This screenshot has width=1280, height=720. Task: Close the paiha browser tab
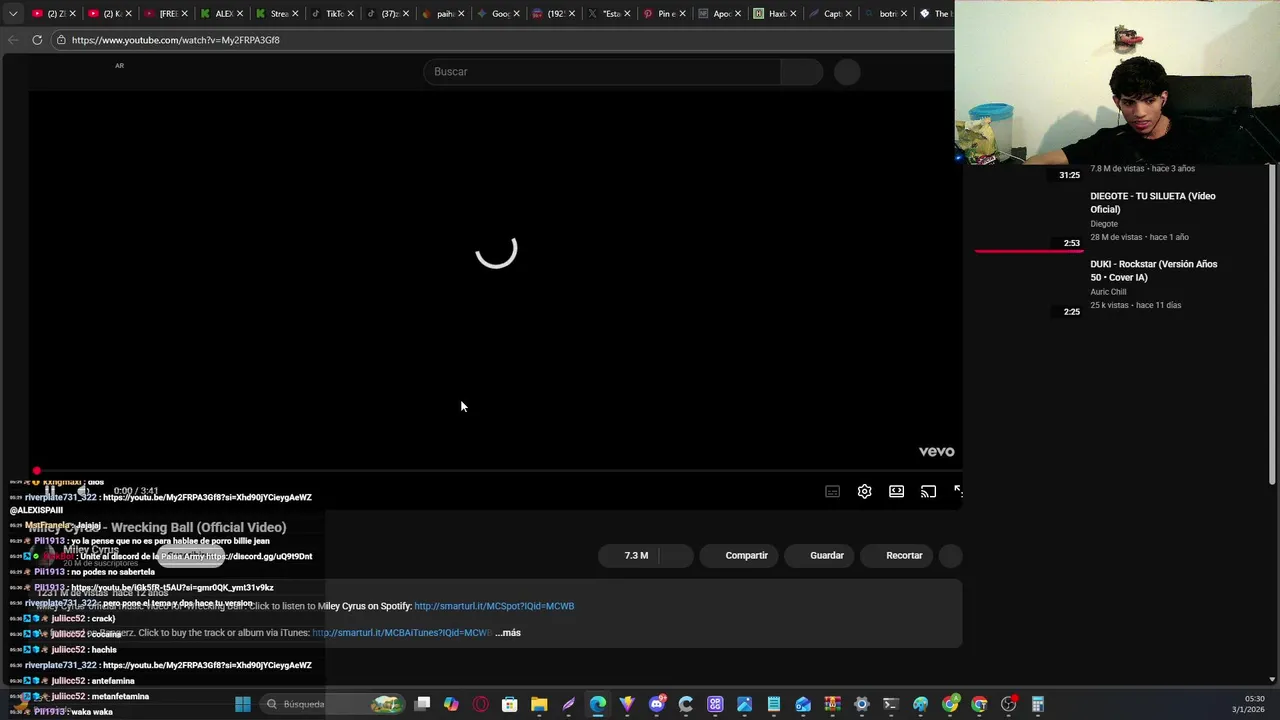coord(461,14)
